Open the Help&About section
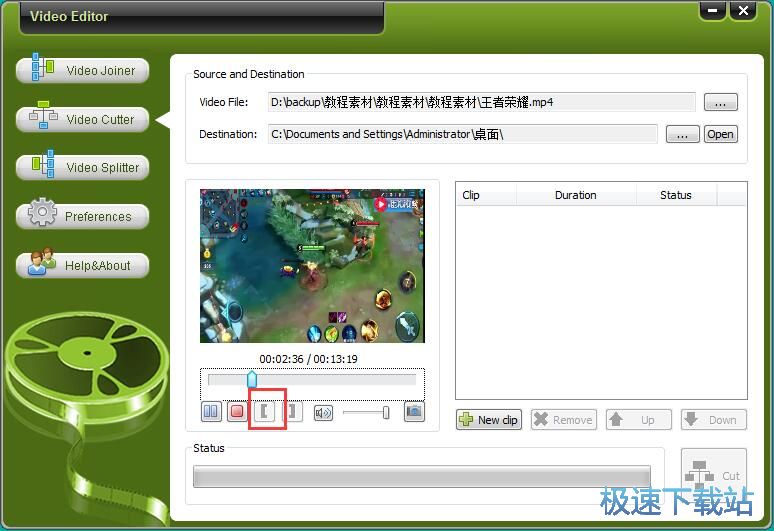The height and width of the screenshot is (531, 774). click(x=82, y=266)
